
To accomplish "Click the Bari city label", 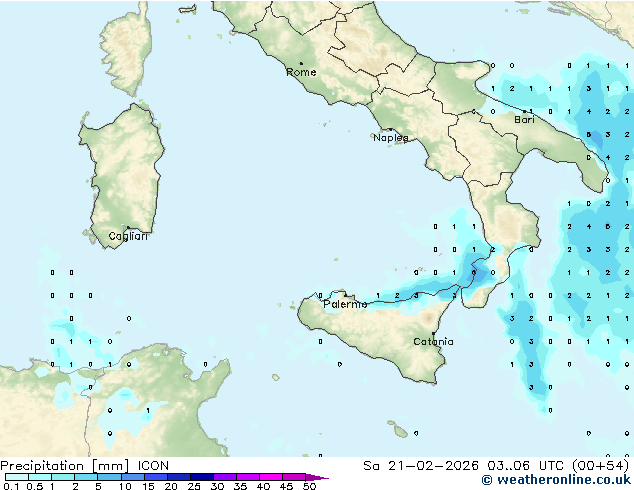I will pyautogui.click(x=524, y=120).
